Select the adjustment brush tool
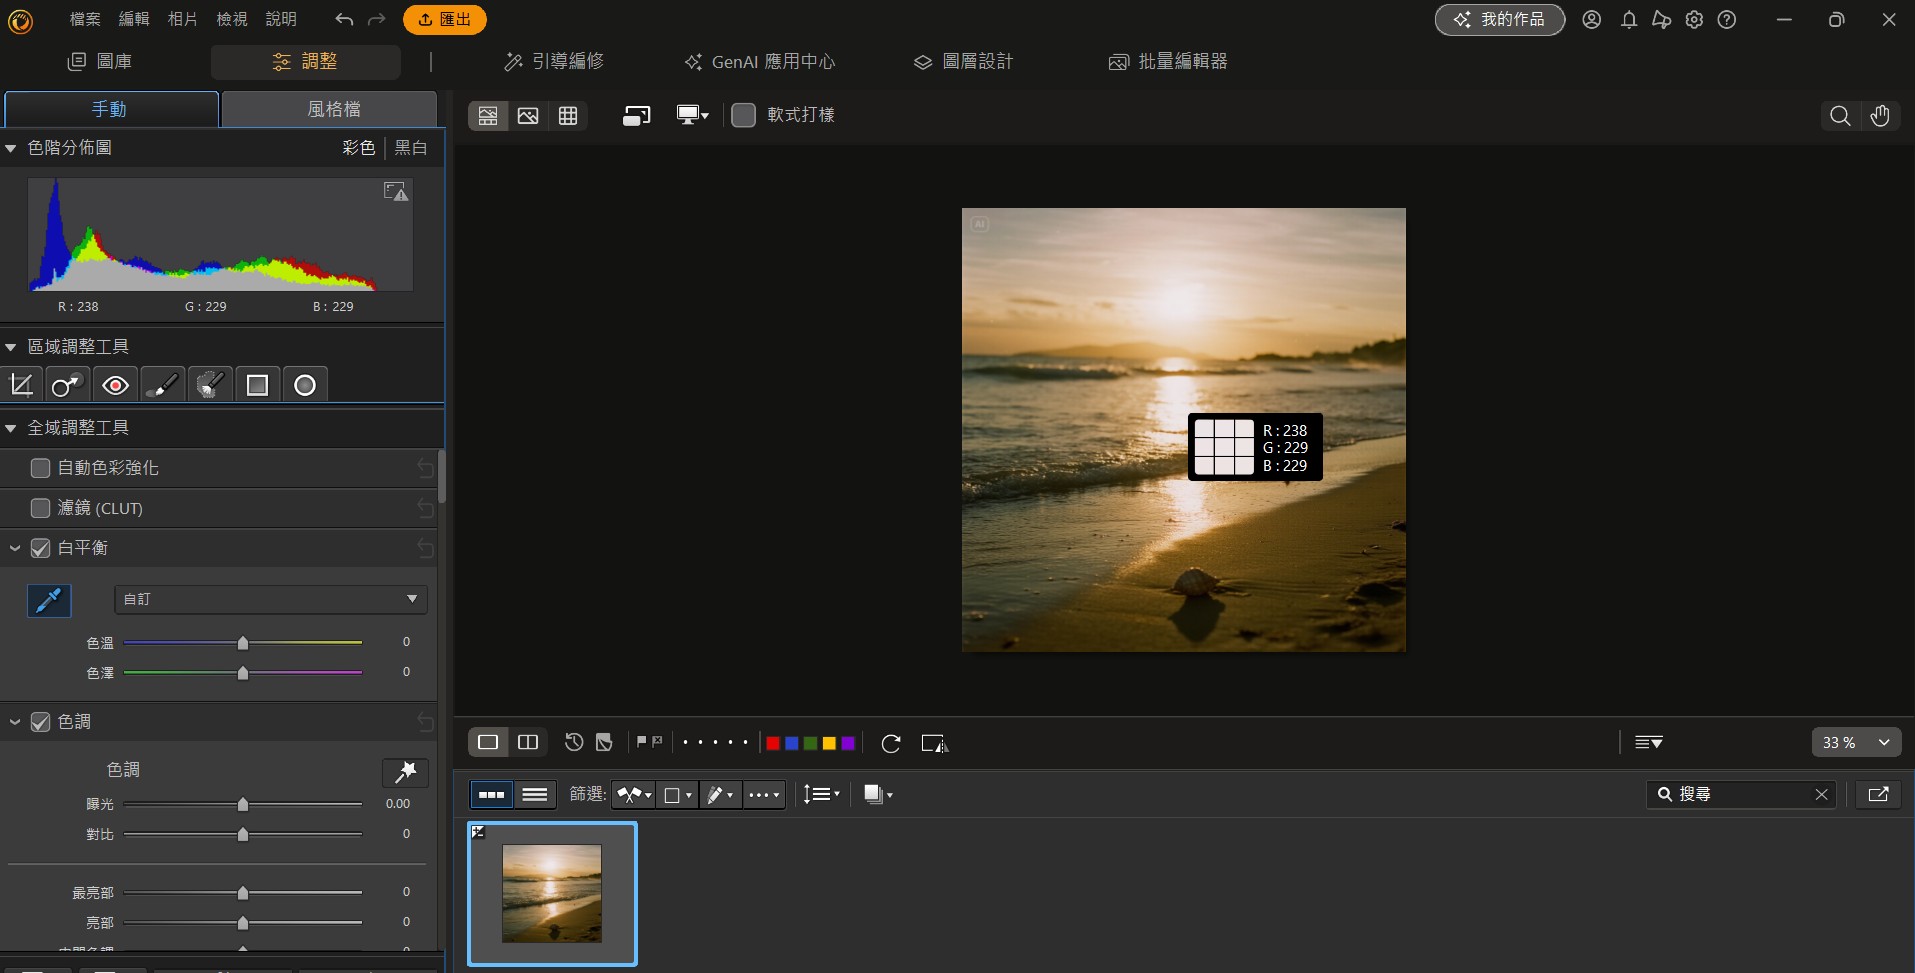Viewport: 1915px width, 973px height. click(x=162, y=385)
